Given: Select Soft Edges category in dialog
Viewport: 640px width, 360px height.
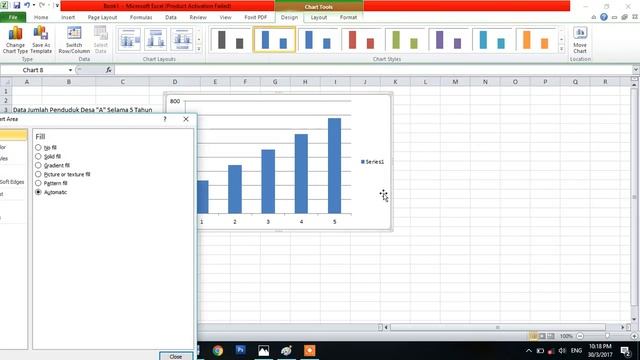Looking at the screenshot, I should tap(12, 182).
